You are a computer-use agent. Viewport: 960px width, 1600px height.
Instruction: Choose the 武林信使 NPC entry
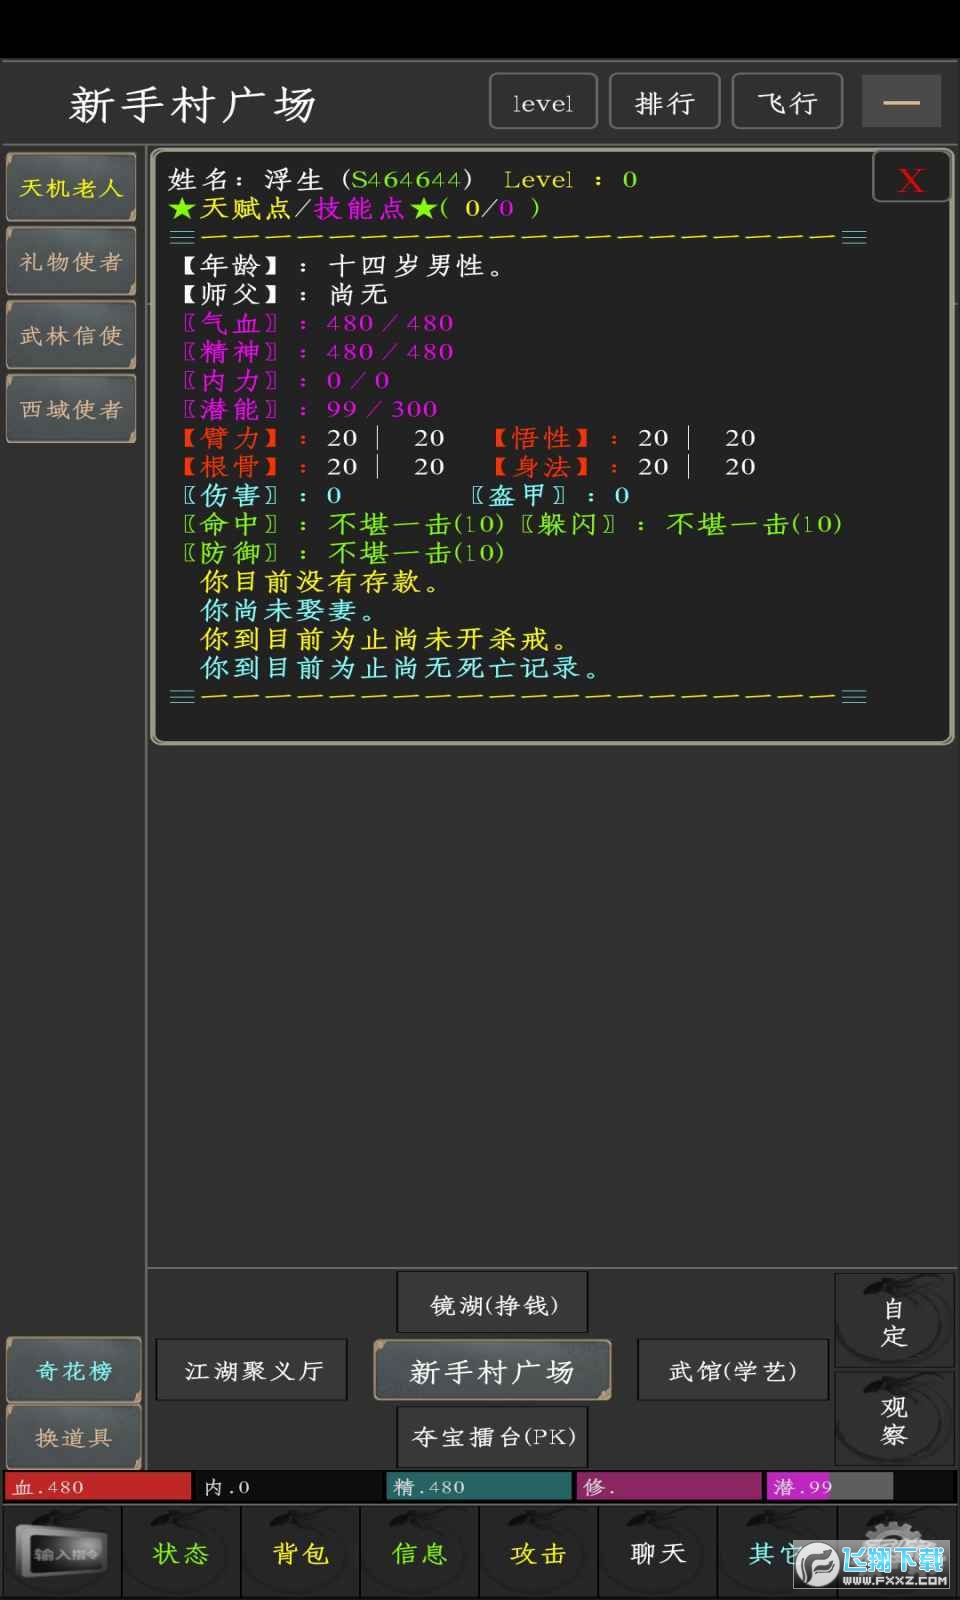click(x=71, y=336)
